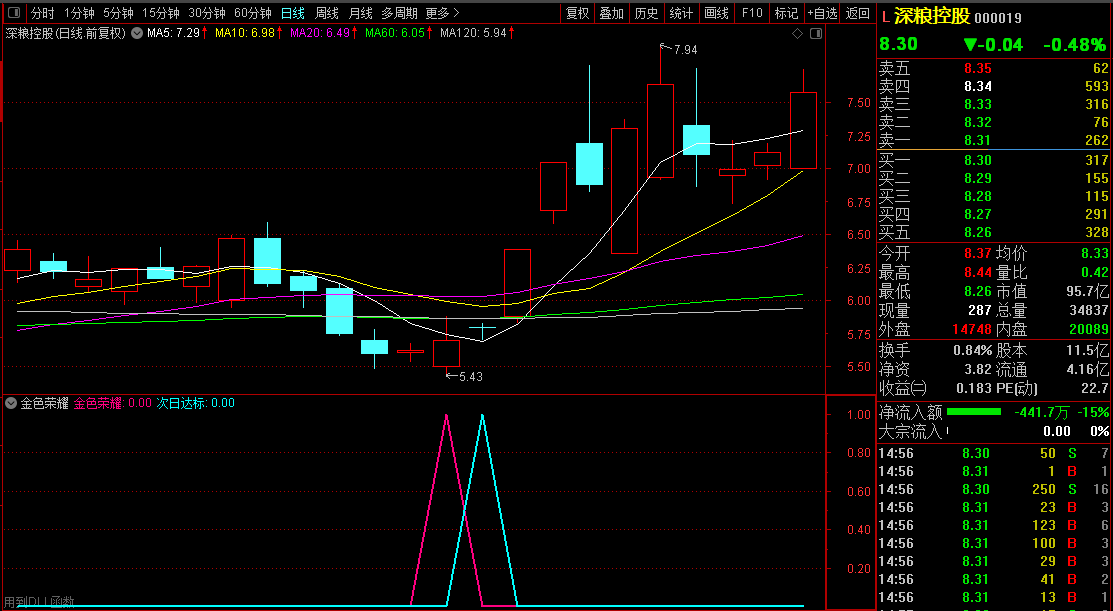
Task: Click the 返回 back button
Action: point(858,13)
